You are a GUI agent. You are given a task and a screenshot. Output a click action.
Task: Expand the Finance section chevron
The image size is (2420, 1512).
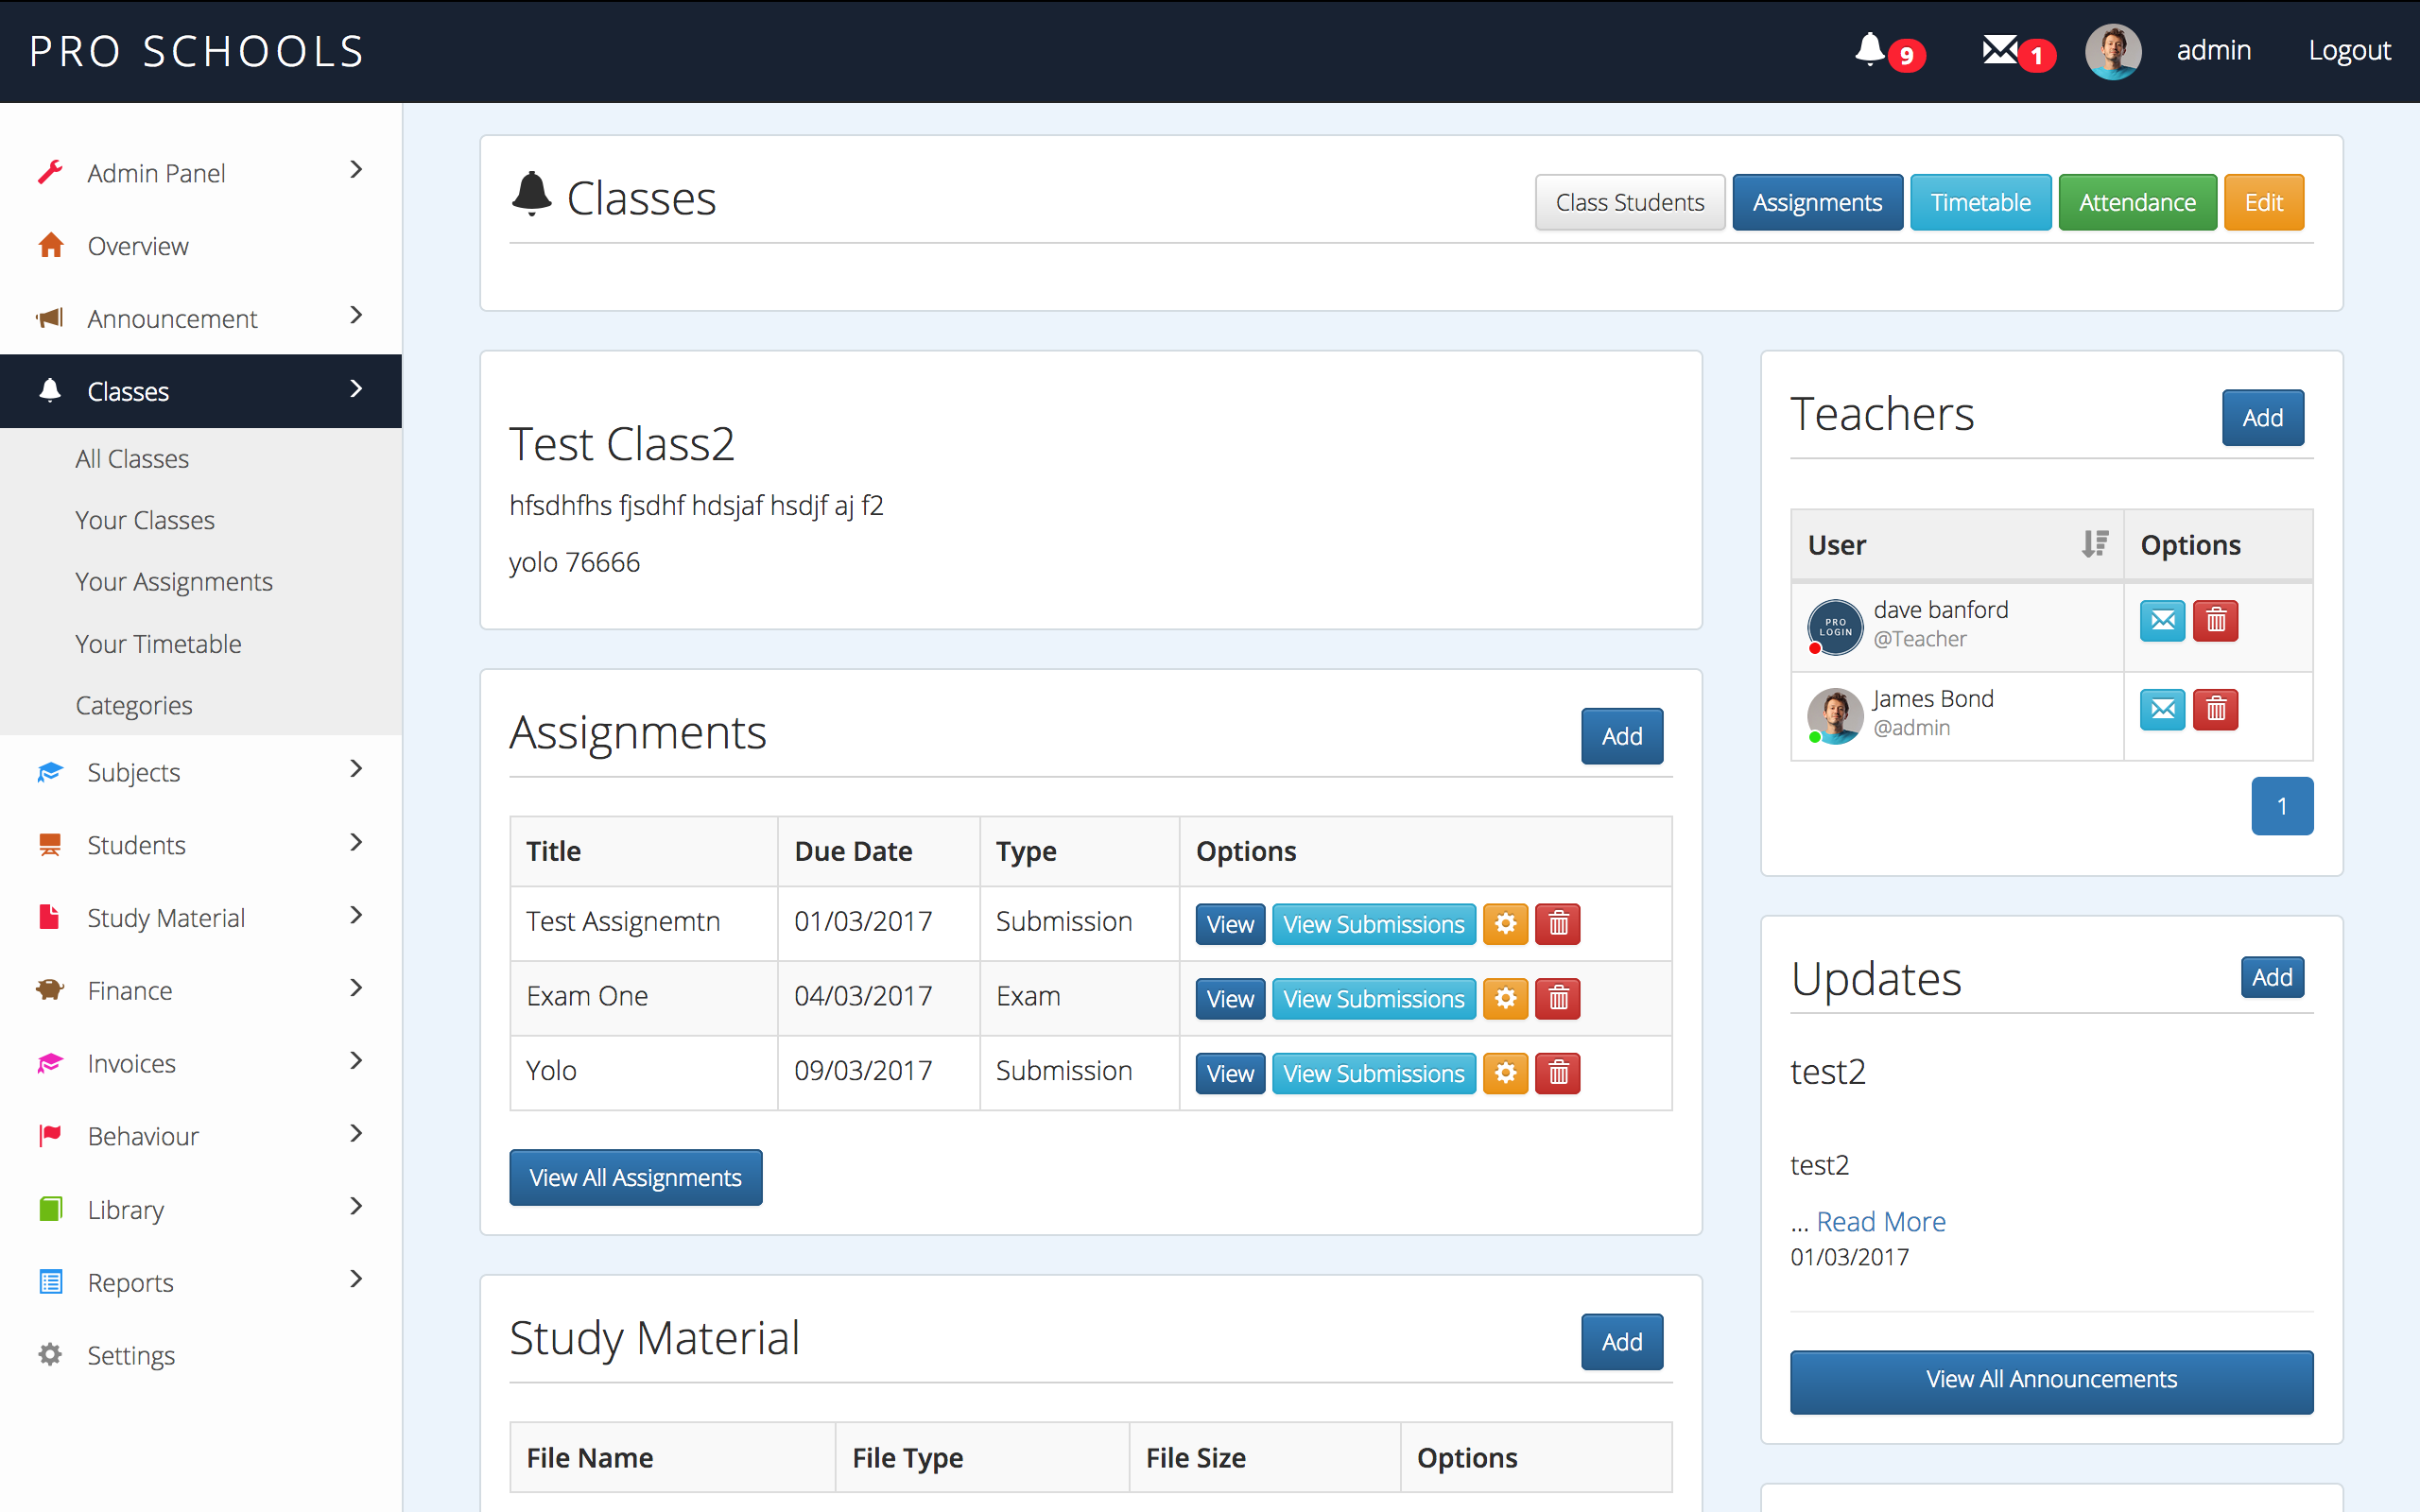coord(355,988)
